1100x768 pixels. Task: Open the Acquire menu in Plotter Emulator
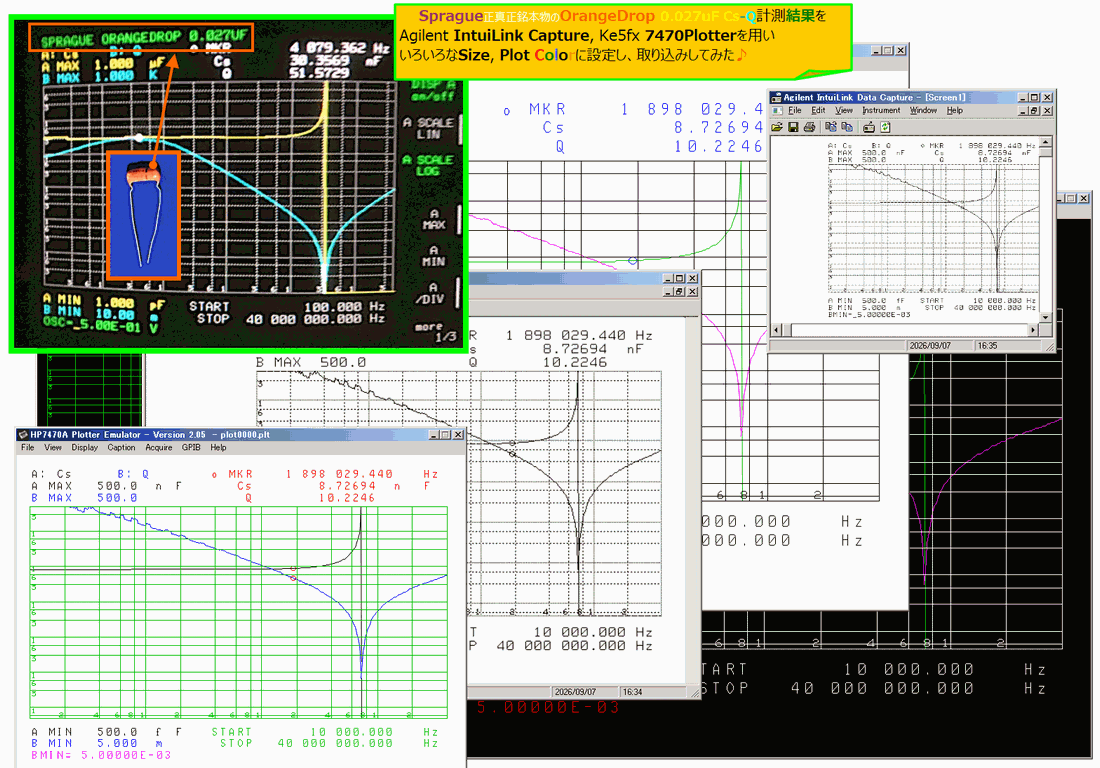(x=159, y=447)
